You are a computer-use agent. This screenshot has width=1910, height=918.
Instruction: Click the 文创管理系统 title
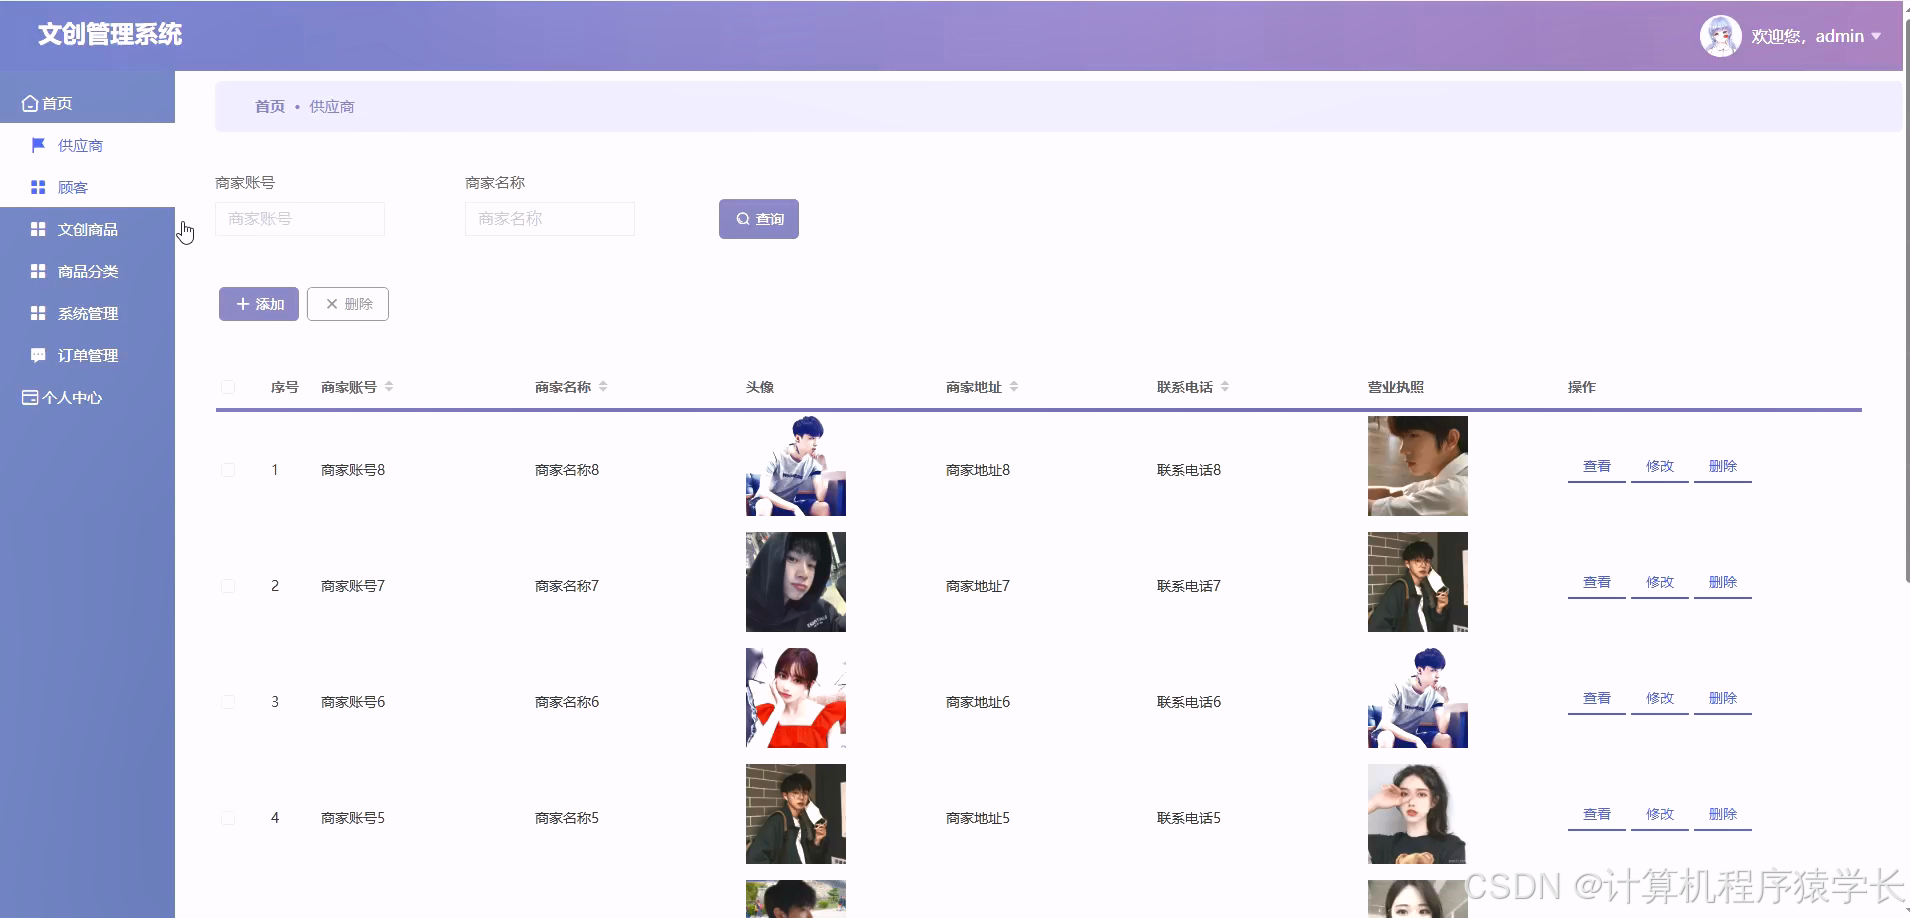[110, 35]
